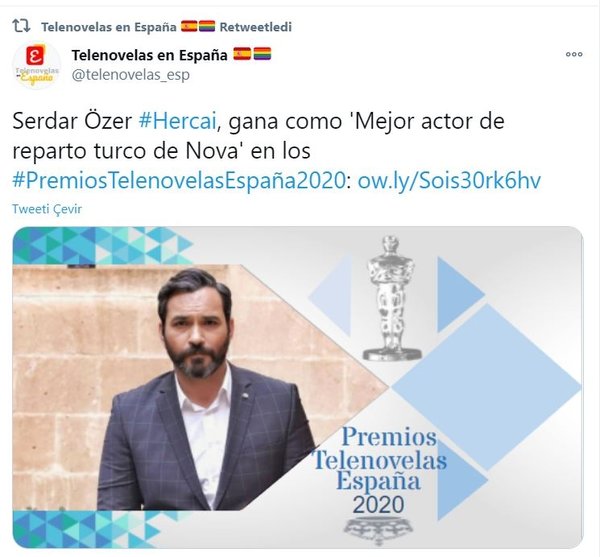Open the three-dot more options menu

pos(574,54)
